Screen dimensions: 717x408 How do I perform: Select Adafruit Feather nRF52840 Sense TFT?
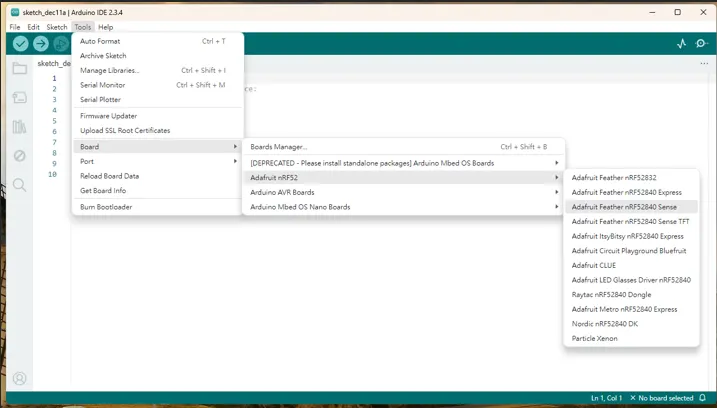pos(631,222)
